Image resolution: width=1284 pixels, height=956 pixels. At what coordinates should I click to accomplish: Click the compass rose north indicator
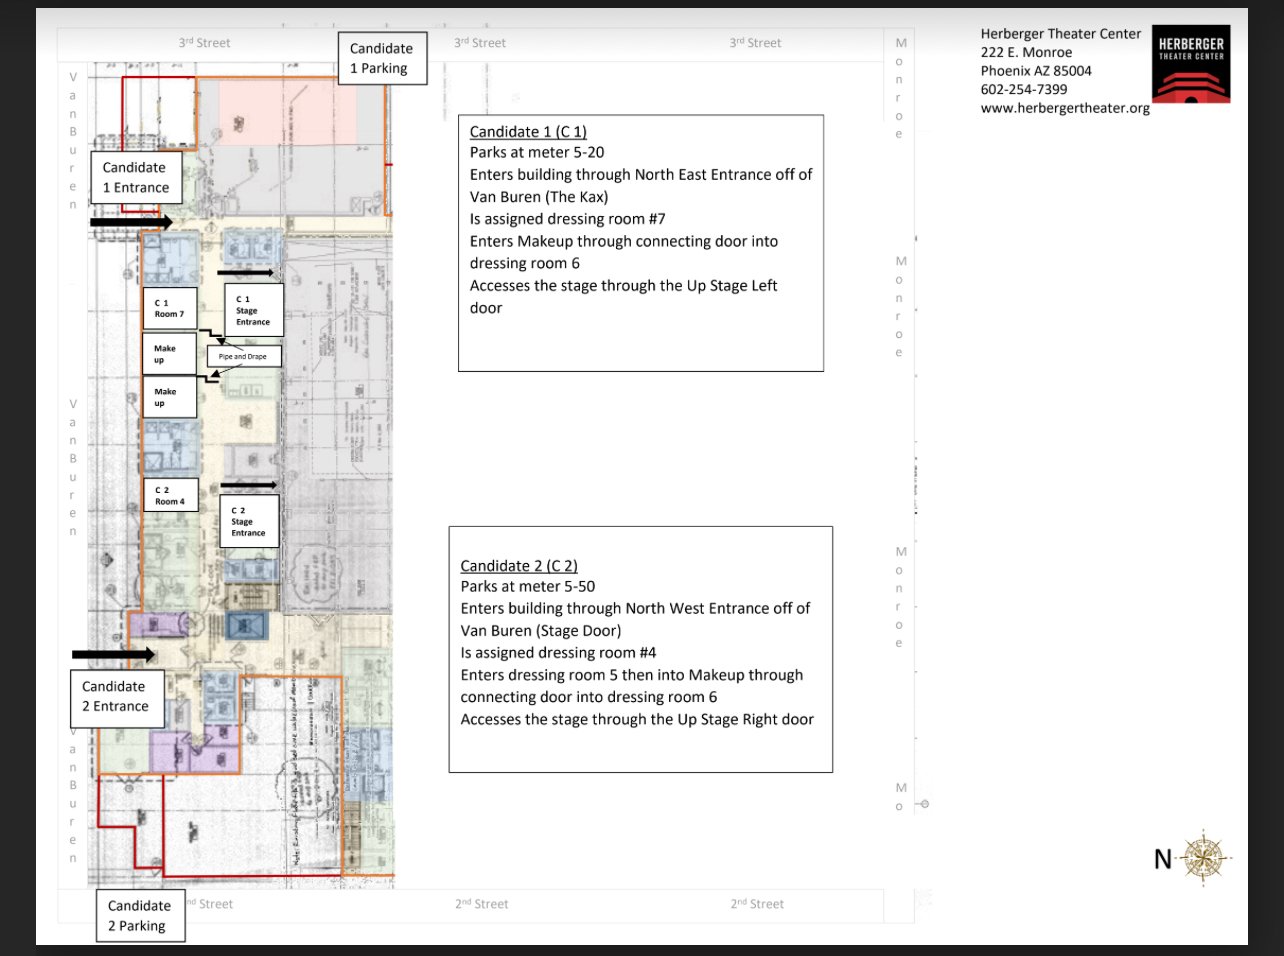1203,857
